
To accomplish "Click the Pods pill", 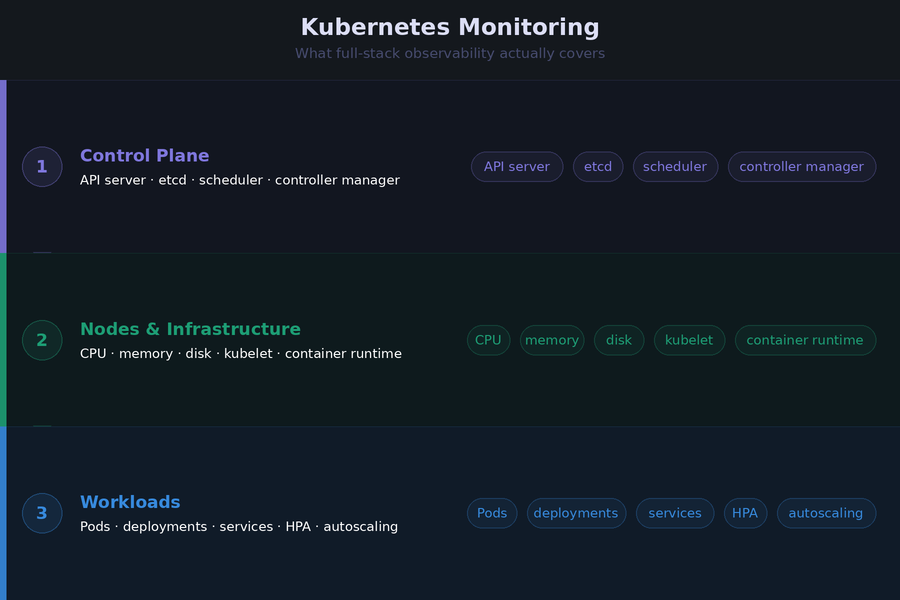I will tap(492, 513).
